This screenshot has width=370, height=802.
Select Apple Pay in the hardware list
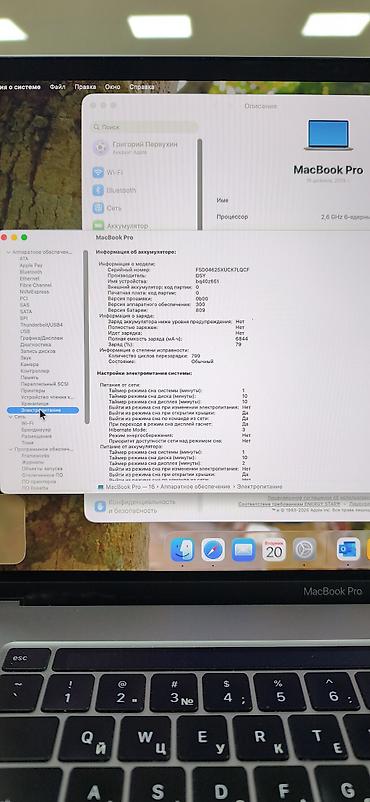(31, 265)
